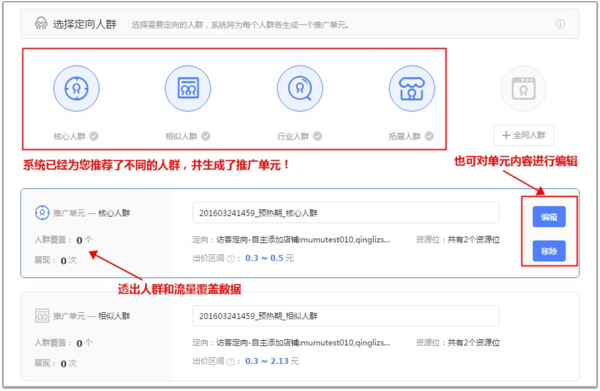This screenshot has width=600, height=391.
Task: Select the 行业人群 magnifier icon
Action: pyautogui.click(x=300, y=88)
